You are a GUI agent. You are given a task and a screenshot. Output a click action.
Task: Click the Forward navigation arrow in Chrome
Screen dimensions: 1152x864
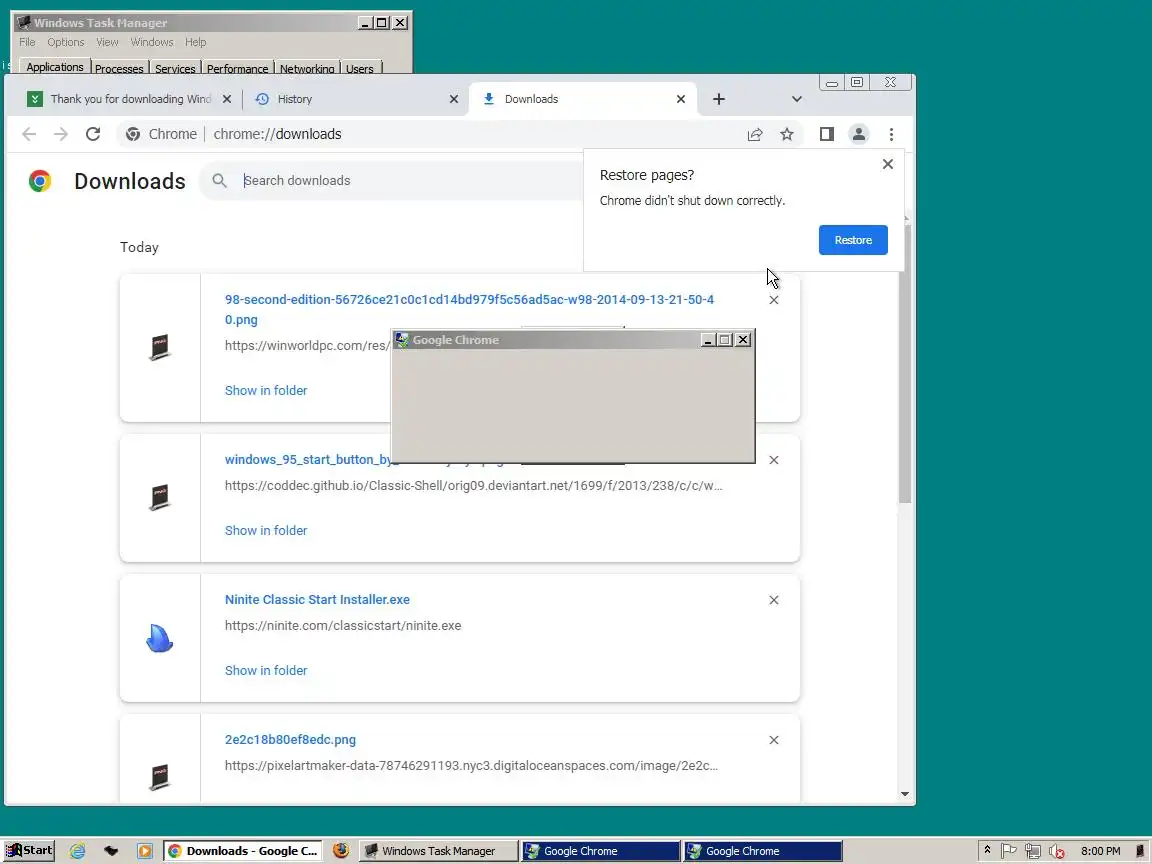(61, 134)
